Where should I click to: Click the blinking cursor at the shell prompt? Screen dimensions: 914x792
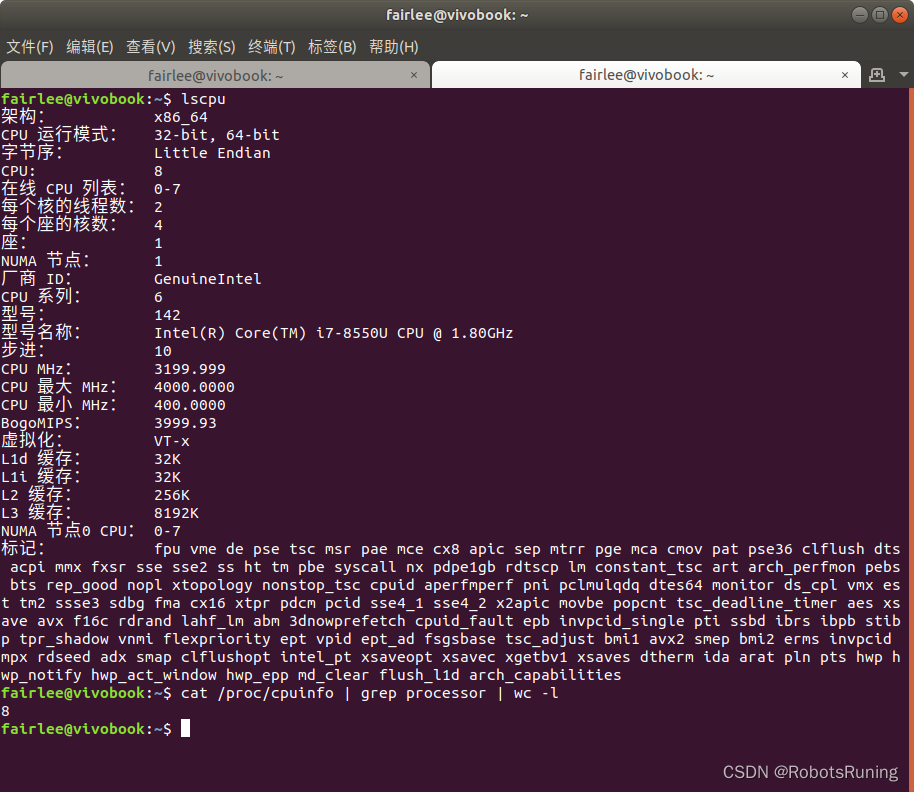coord(185,729)
